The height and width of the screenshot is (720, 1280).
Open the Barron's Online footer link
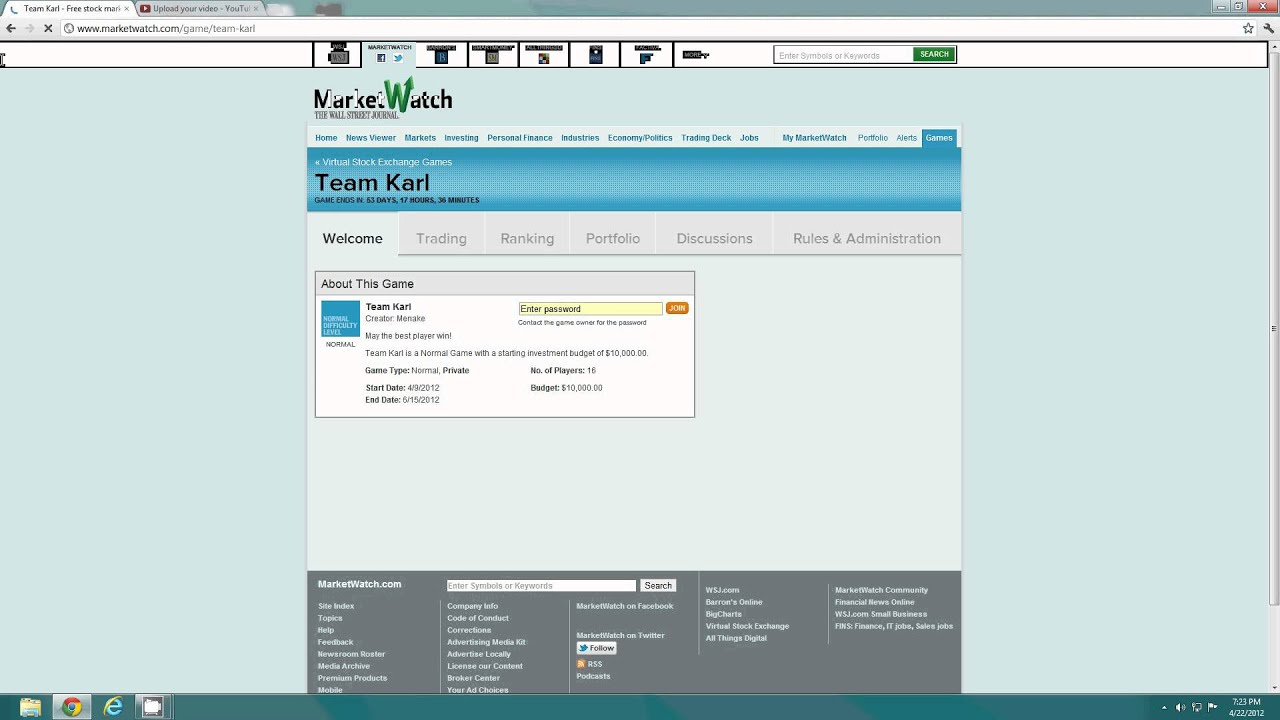(734, 602)
